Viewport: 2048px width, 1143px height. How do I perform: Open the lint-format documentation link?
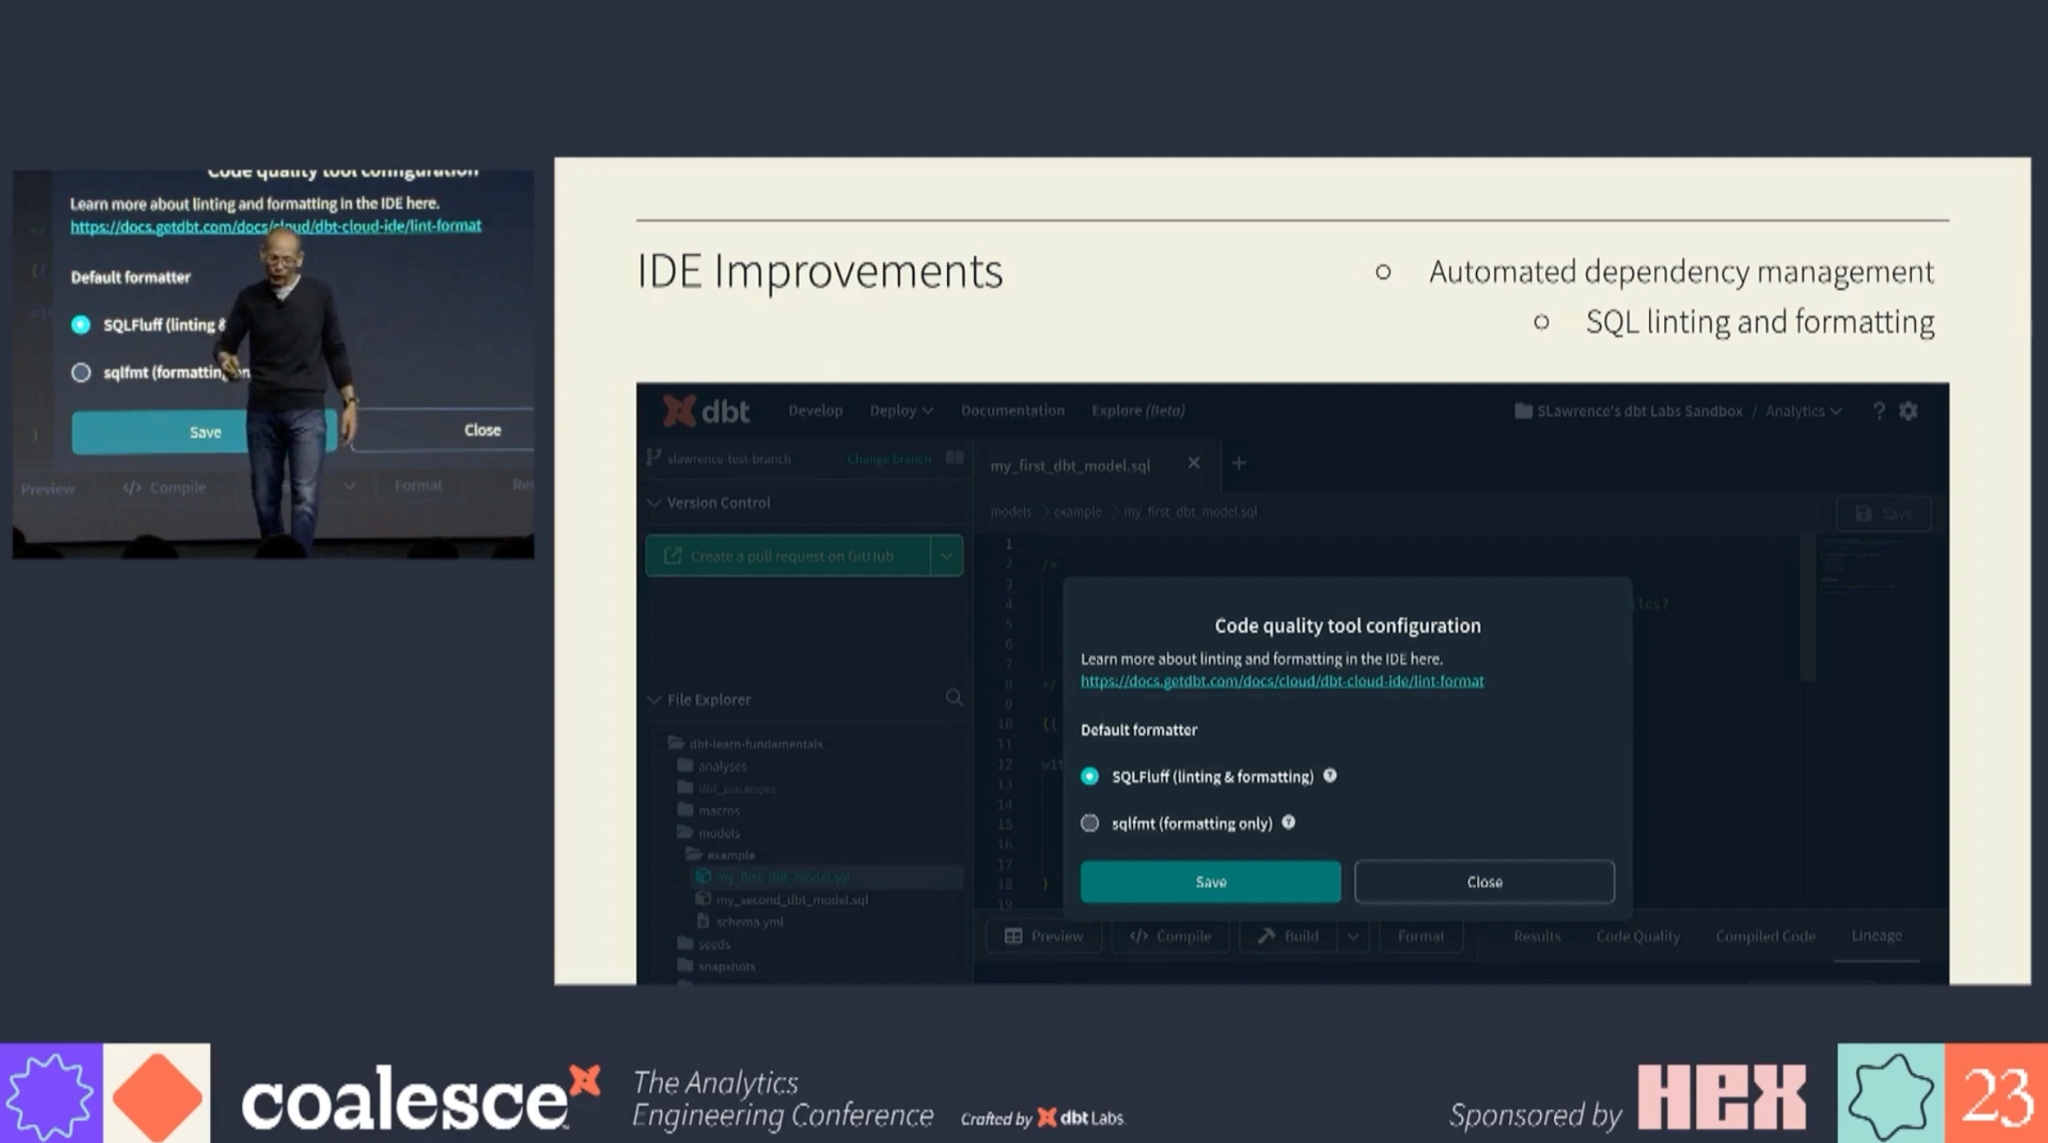pyautogui.click(x=1281, y=680)
